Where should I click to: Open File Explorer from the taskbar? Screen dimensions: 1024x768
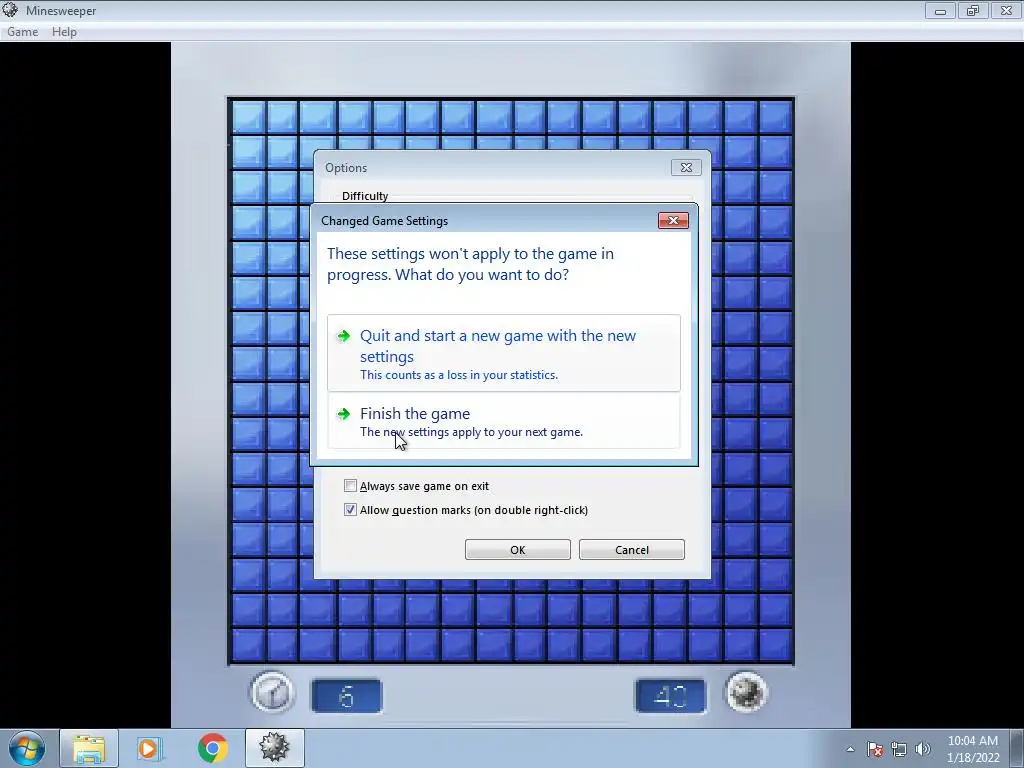pyautogui.click(x=89, y=748)
